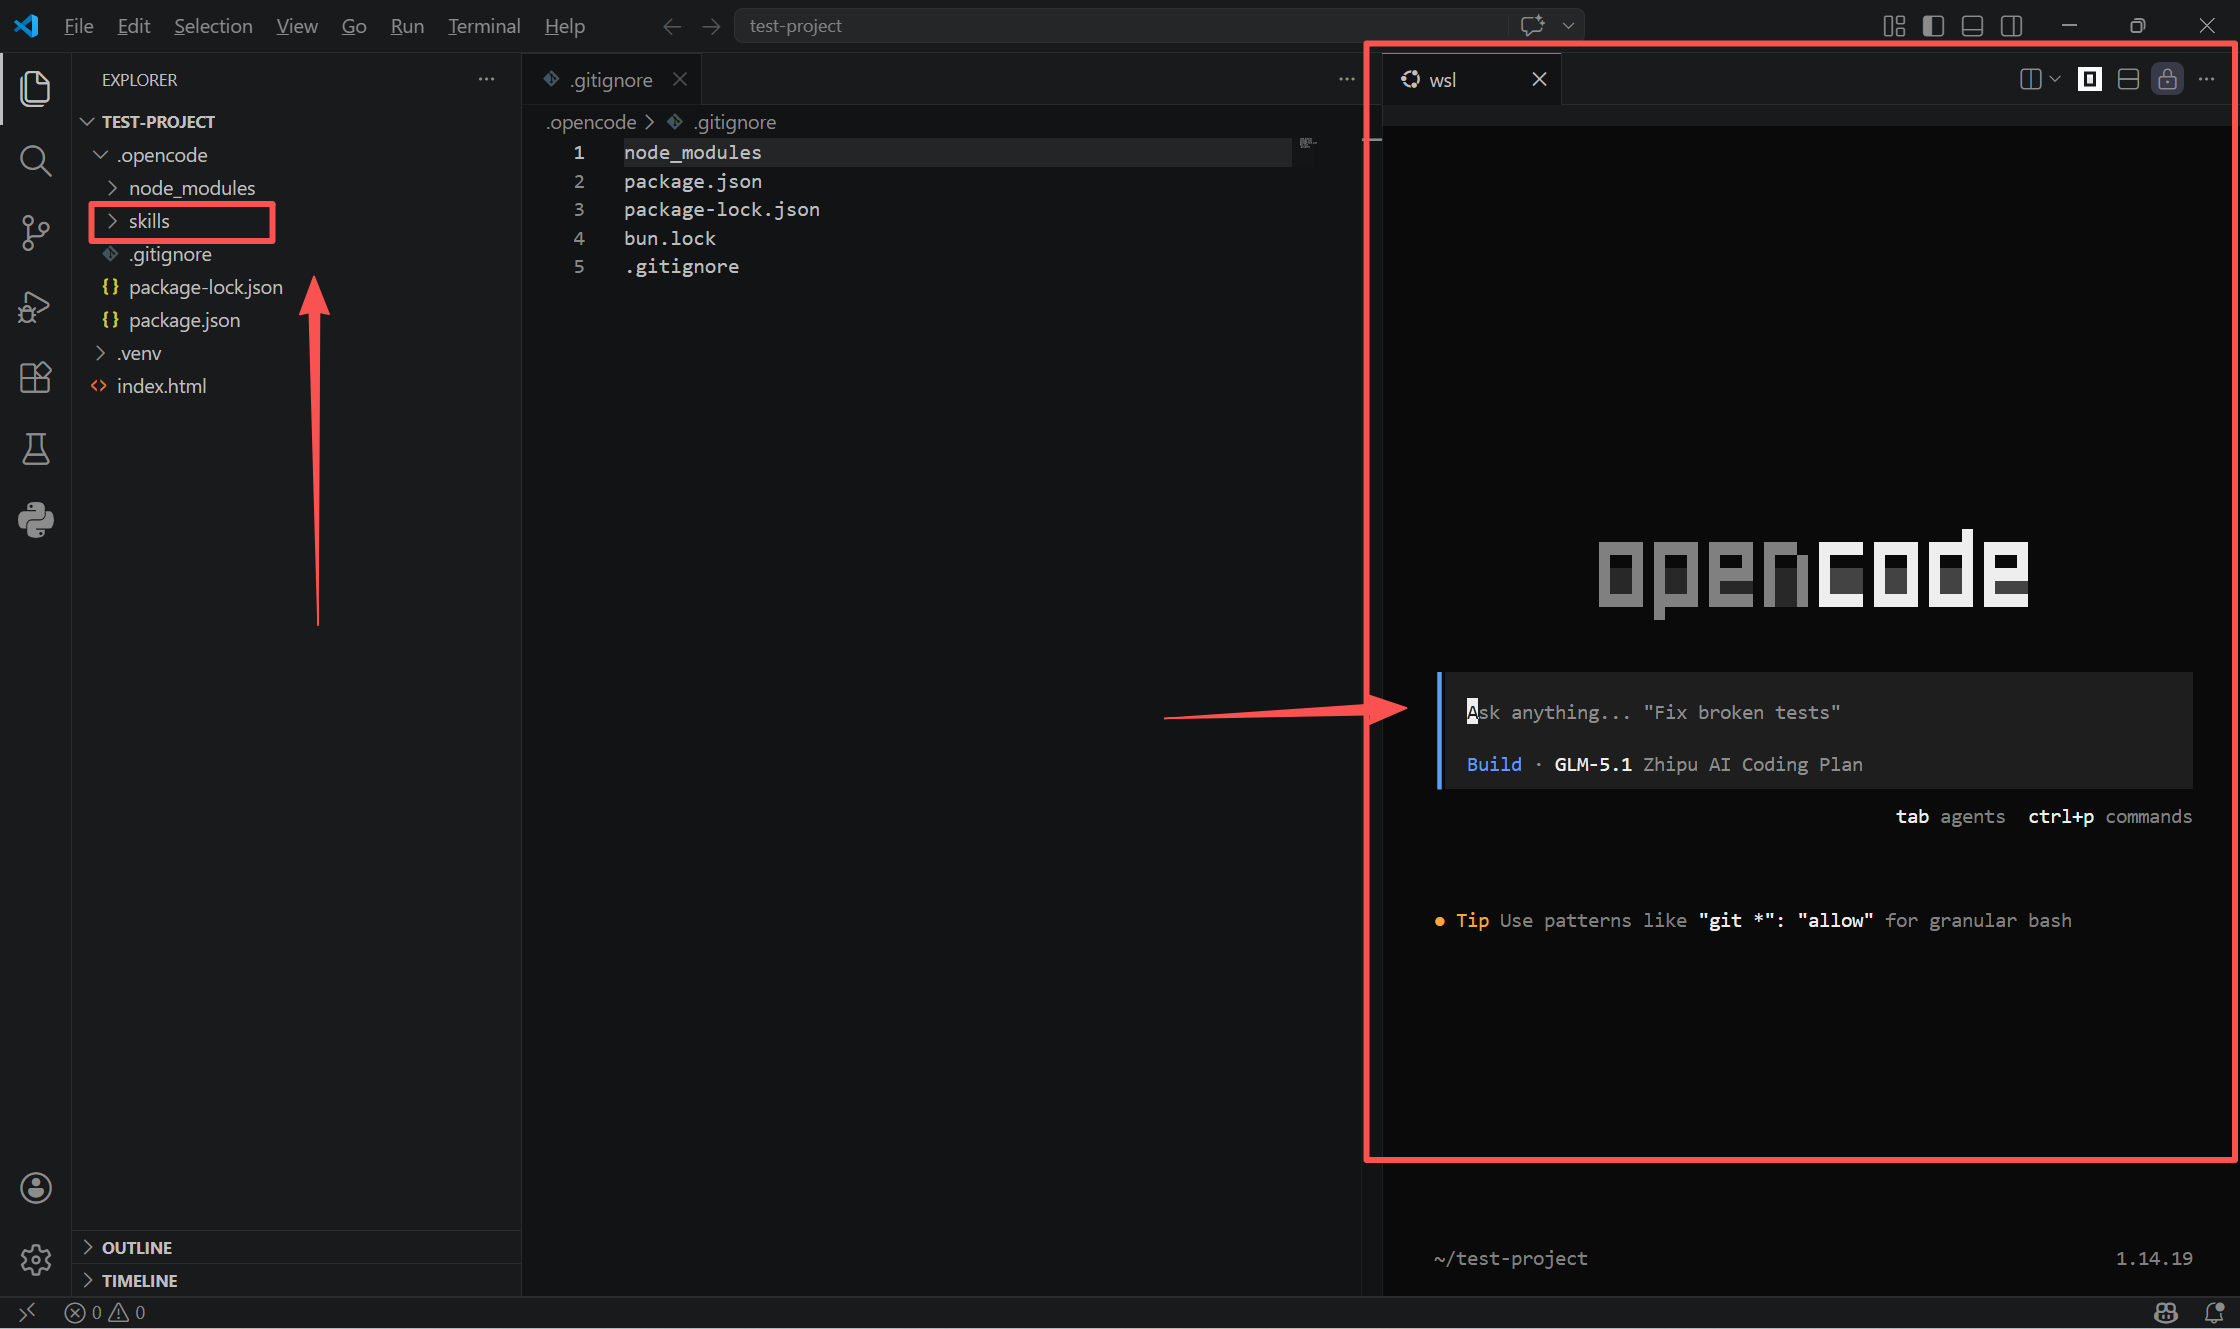Open the View menu
The image size is (2240, 1329).
pos(297,26)
